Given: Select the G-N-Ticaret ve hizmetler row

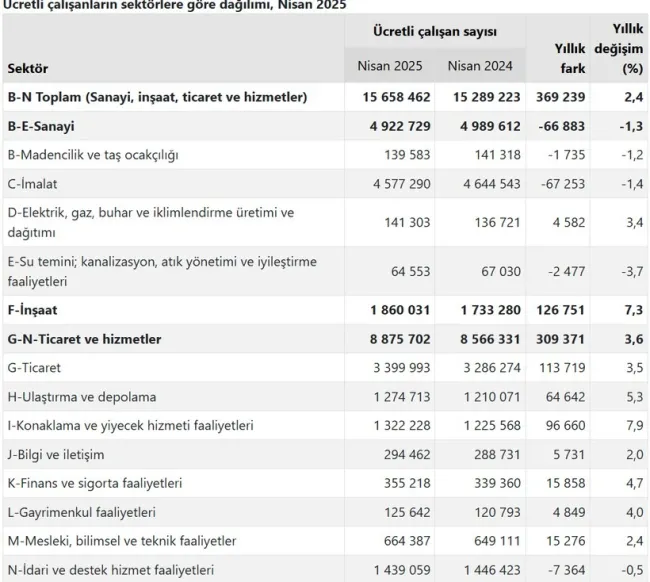Looking at the screenshot, I should [325, 339].
